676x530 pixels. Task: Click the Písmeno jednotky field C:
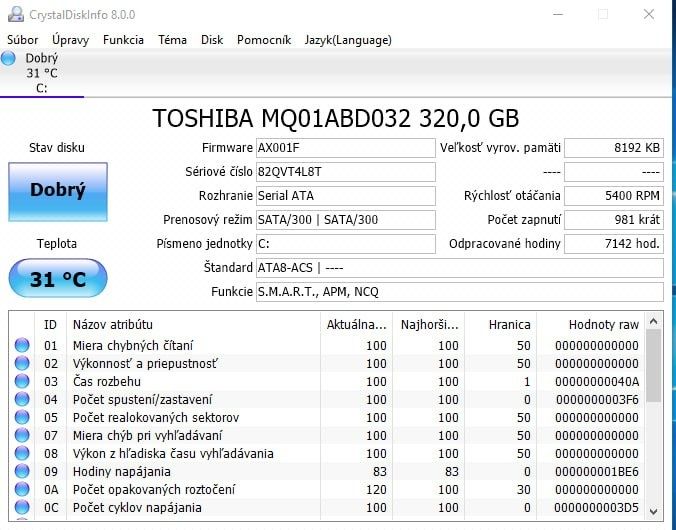(345, 244)
